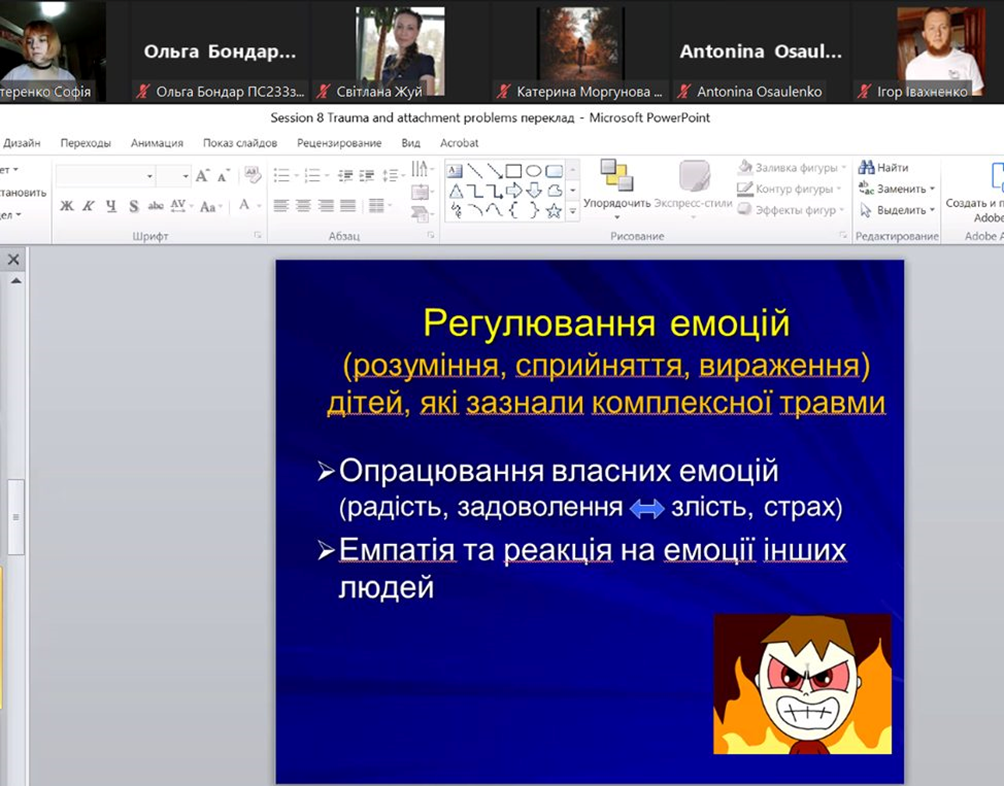1004x786 pixels.
Task: Click the center text alignment icon
Action: coord(303,206)
